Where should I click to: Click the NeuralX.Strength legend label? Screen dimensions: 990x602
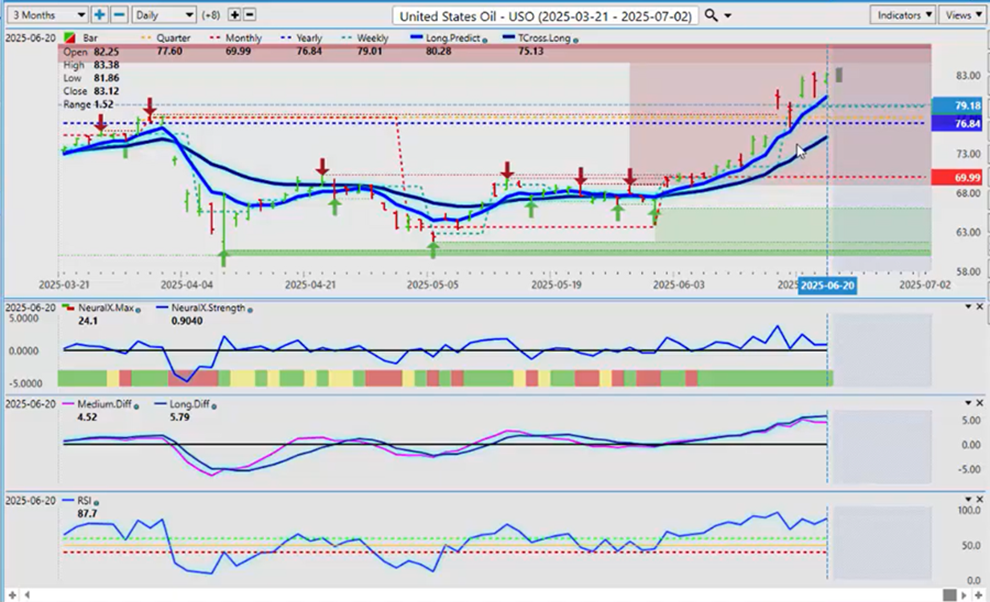coord(208,308)
